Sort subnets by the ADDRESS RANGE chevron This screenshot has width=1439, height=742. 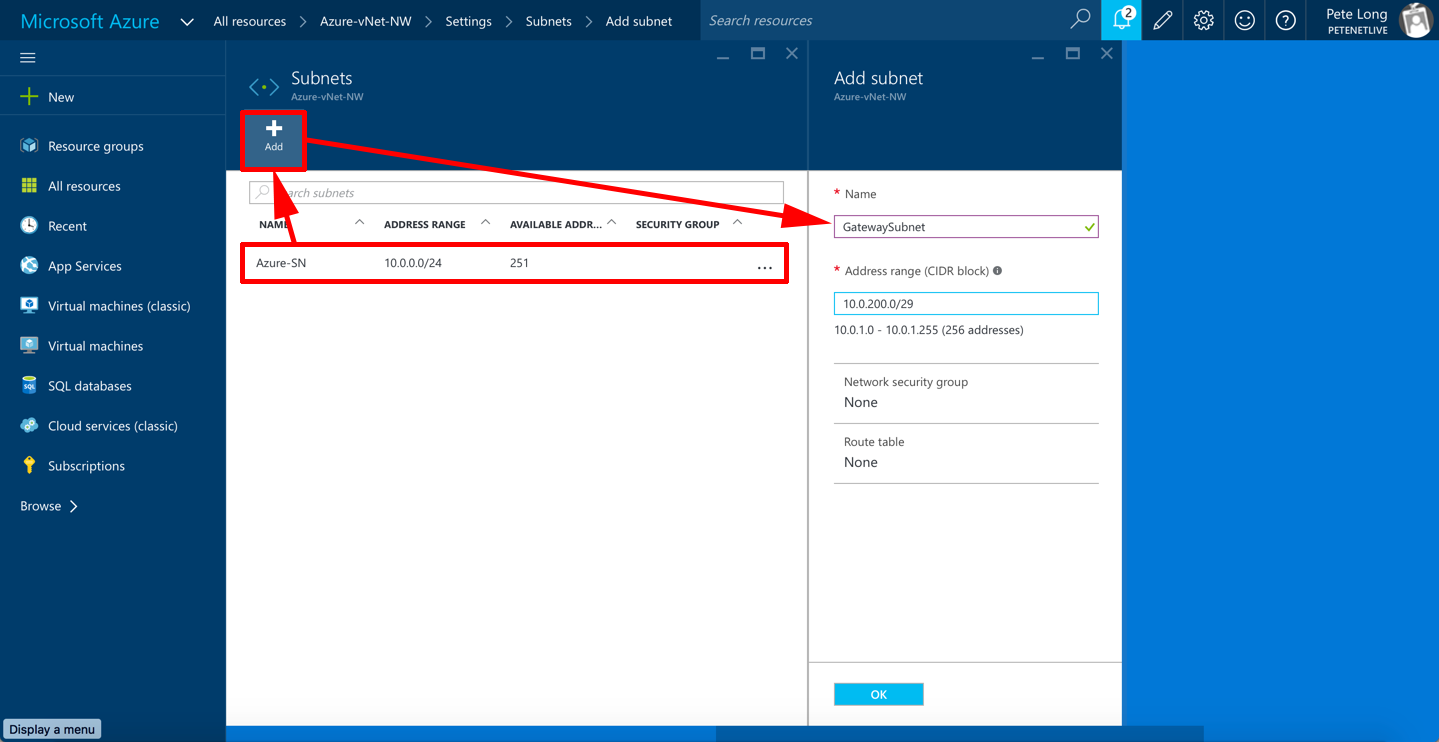(484, 221)
